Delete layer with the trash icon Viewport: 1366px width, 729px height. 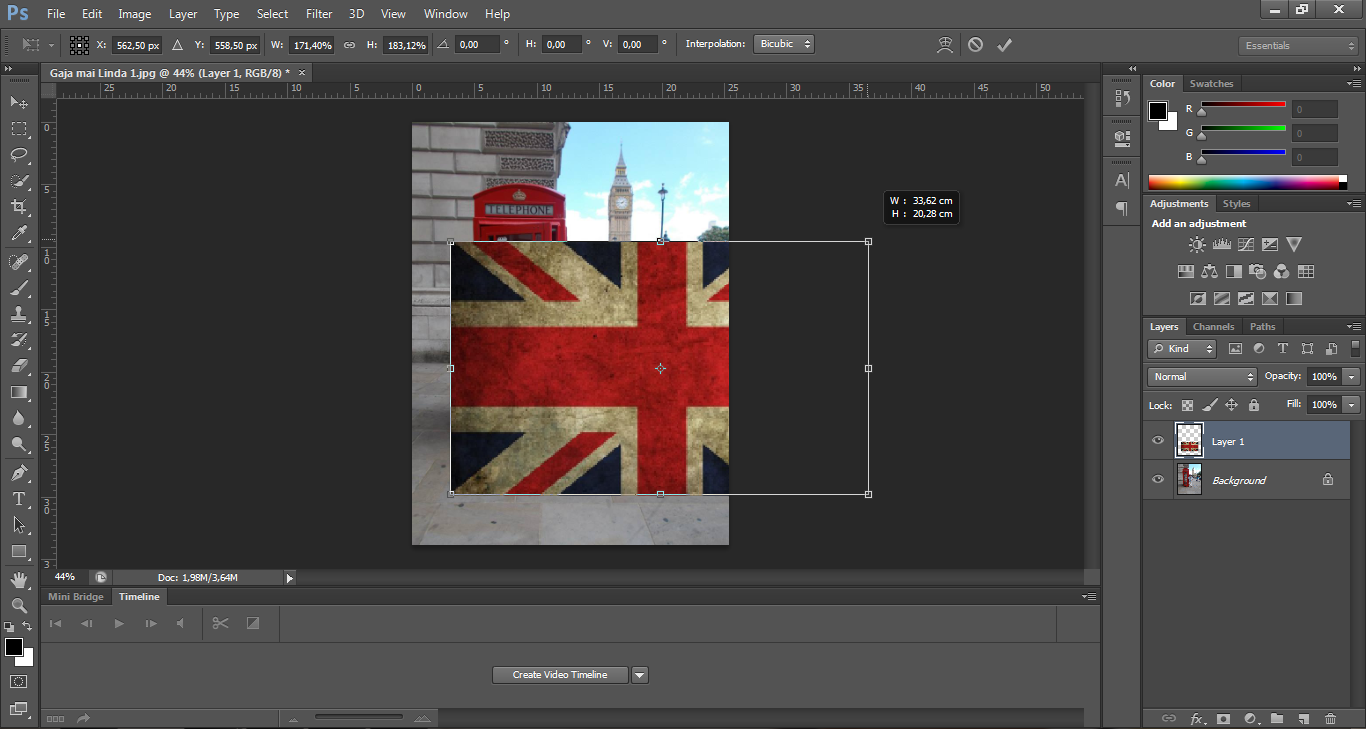point(1330,718)
